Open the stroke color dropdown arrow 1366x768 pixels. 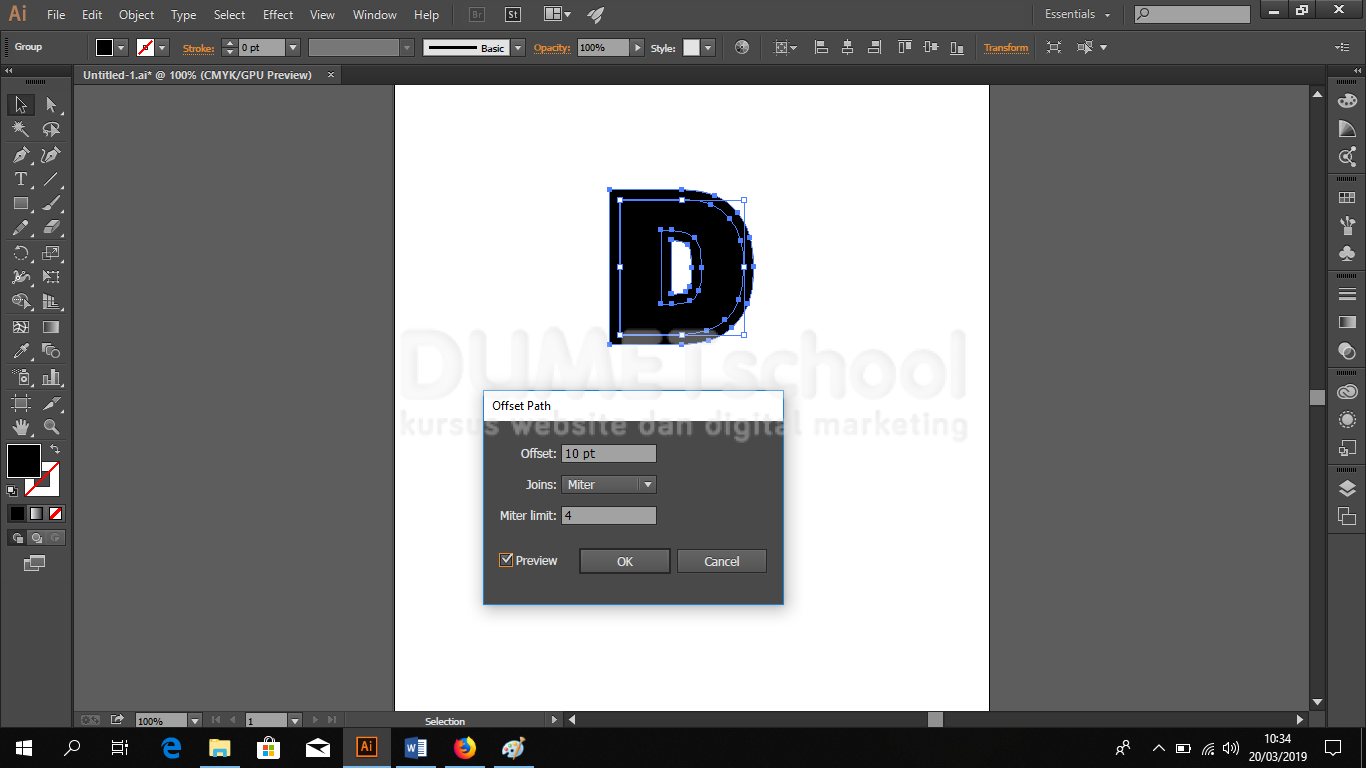(163, 48)
